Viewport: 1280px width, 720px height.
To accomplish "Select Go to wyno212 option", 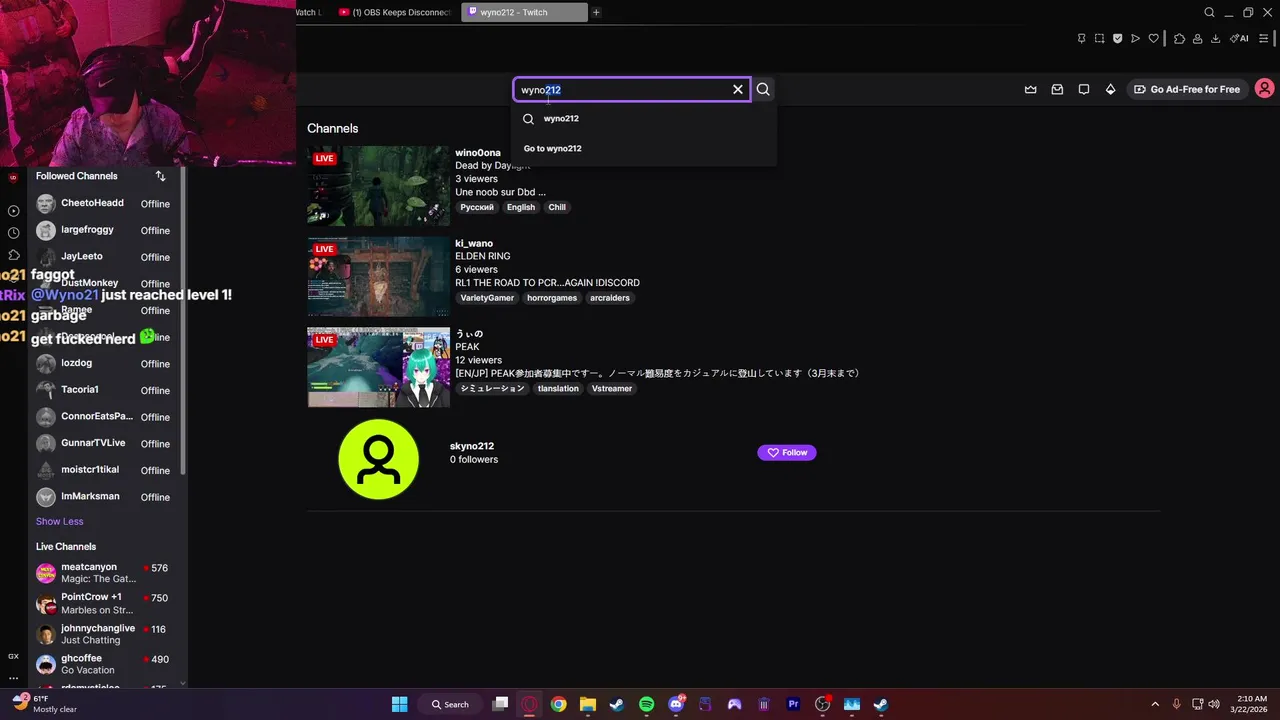I will (643, 148).
